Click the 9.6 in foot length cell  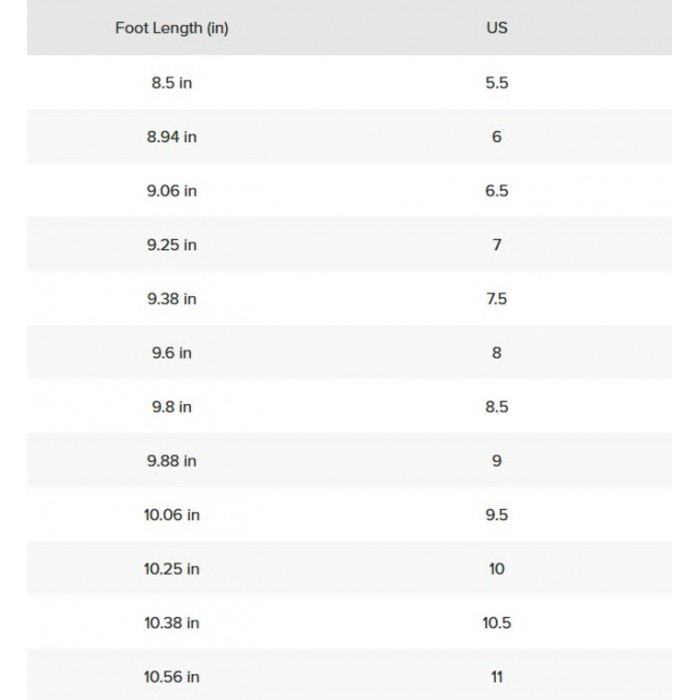coord(172,353)
